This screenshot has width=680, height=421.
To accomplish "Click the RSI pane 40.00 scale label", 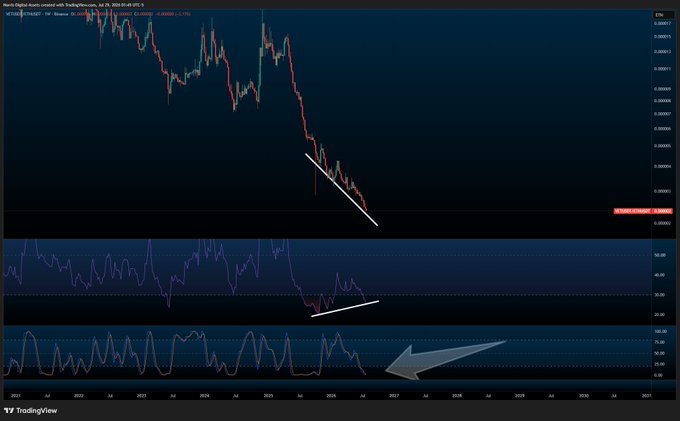I will (x=660, y=275).
